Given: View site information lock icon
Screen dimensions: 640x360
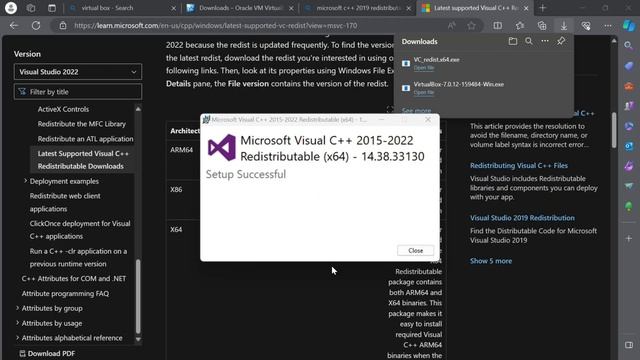Looking at the screenshot, I should 63,25.
